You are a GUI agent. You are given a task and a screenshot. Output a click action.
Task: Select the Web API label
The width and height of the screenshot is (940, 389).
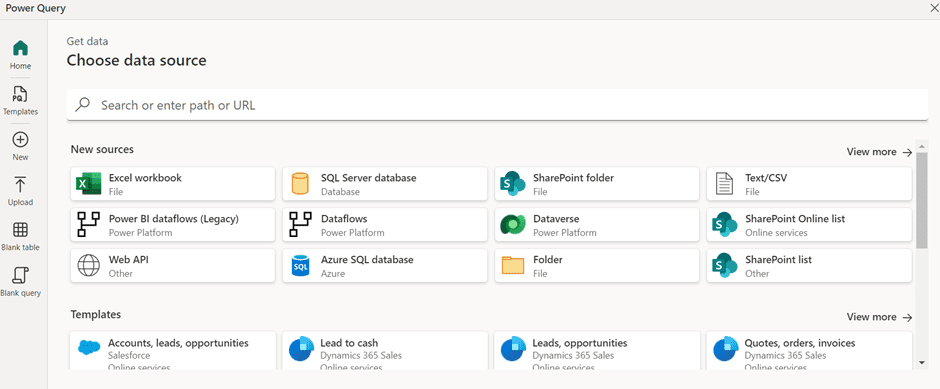(128, 260)
